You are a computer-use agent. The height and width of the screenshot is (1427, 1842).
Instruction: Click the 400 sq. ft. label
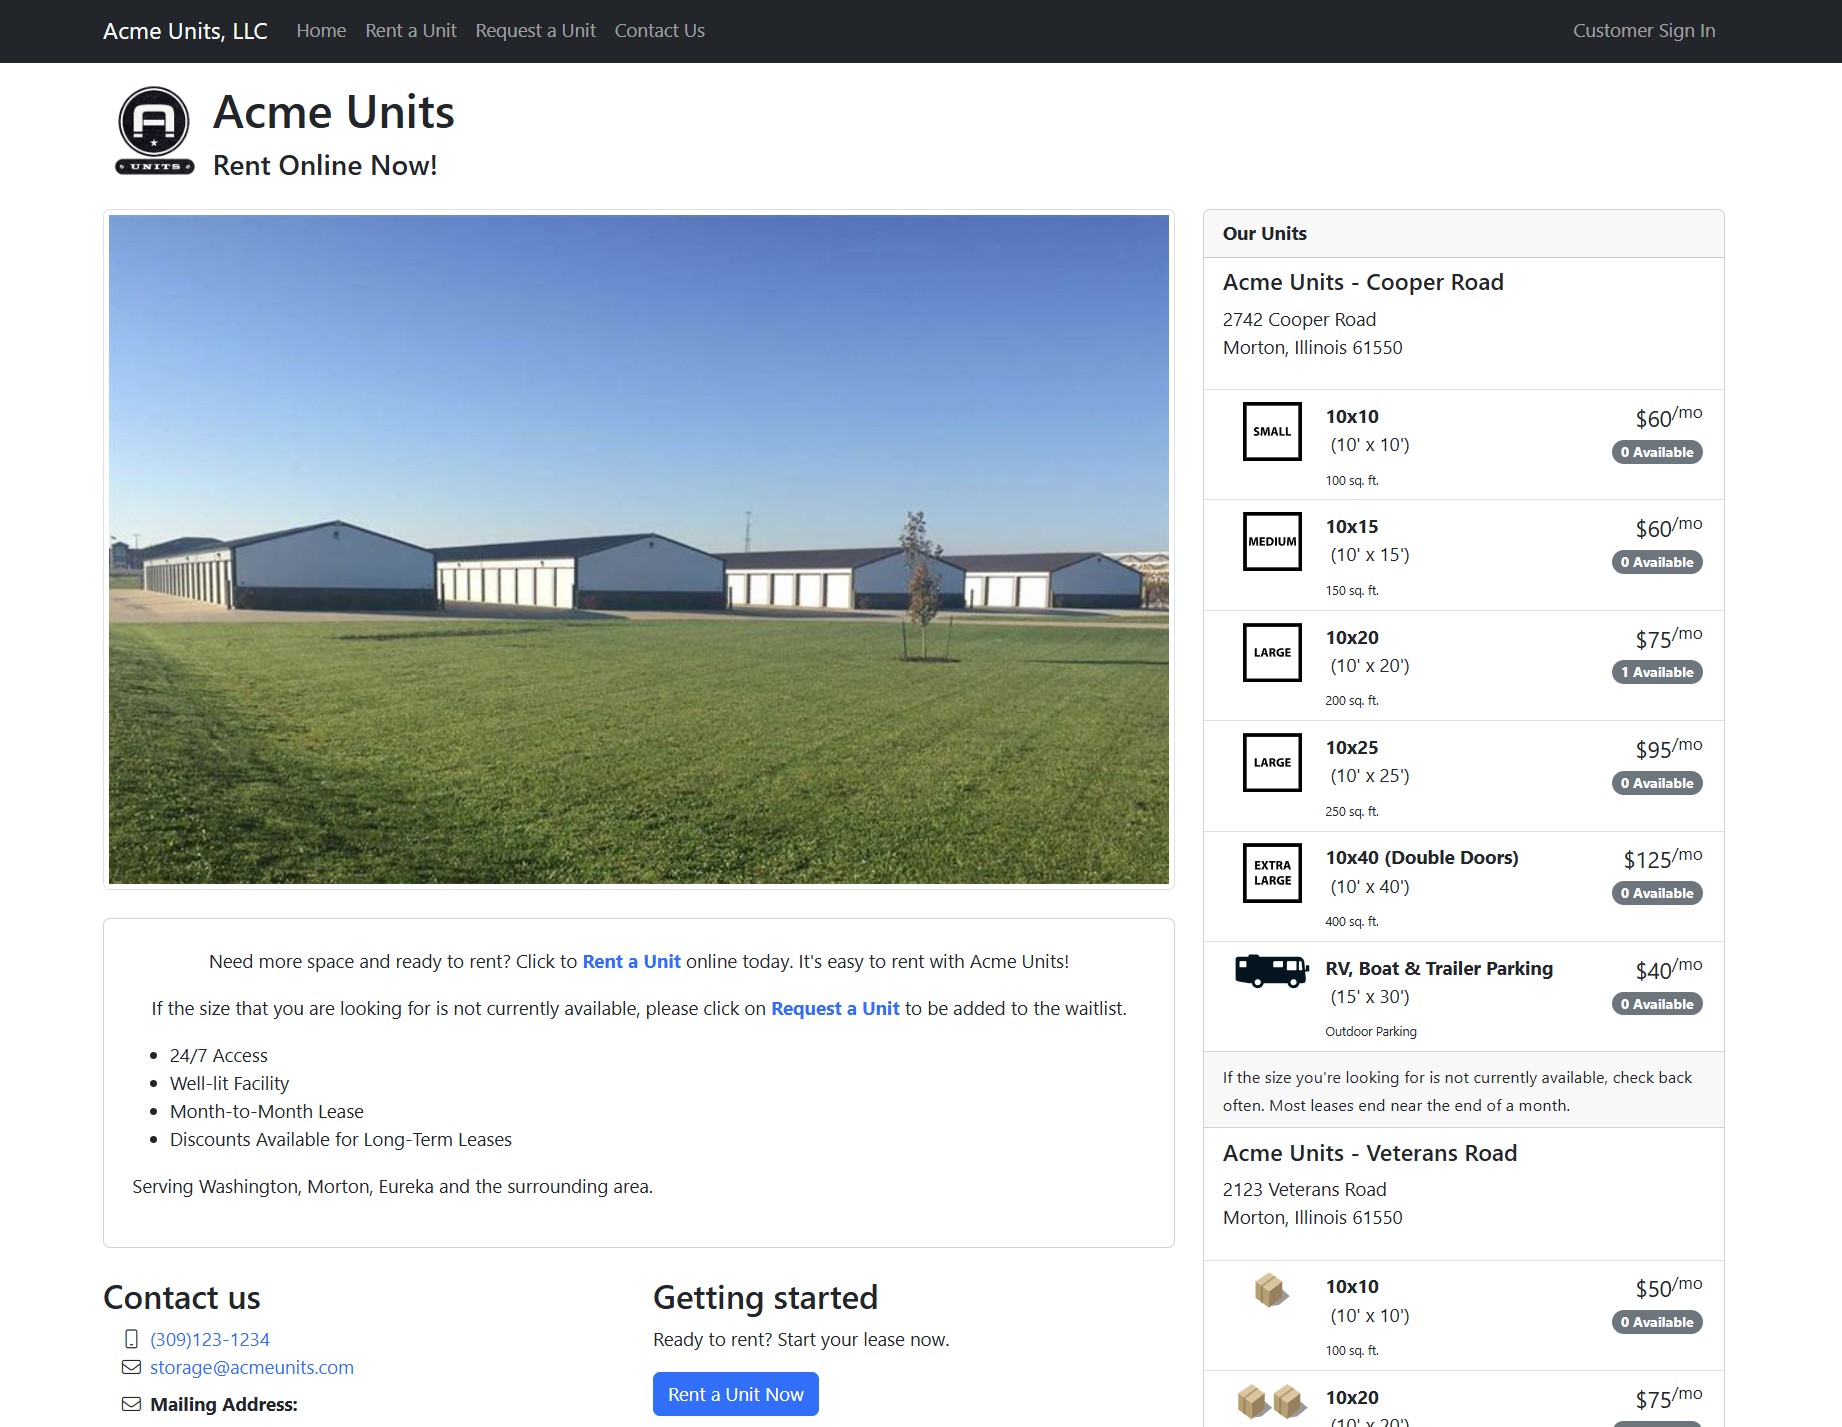(1352, 921)
